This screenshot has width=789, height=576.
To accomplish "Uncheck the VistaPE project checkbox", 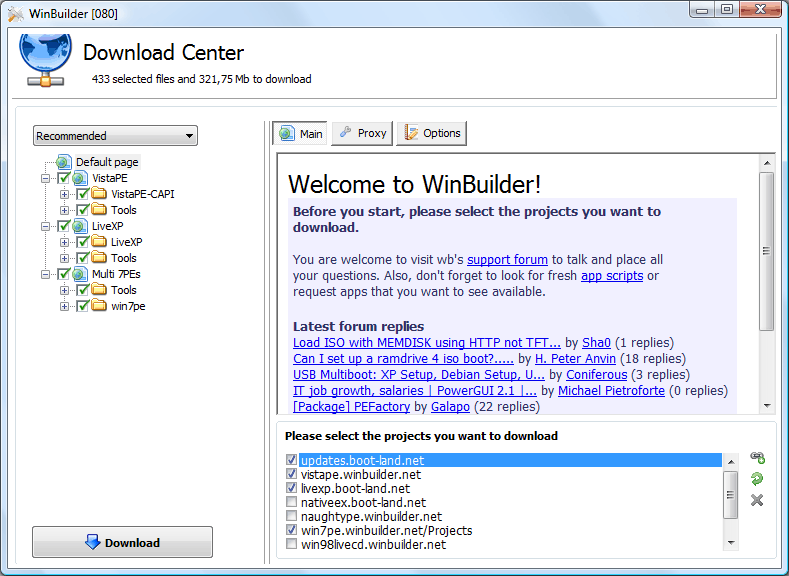I will click(x=64, y=178).
